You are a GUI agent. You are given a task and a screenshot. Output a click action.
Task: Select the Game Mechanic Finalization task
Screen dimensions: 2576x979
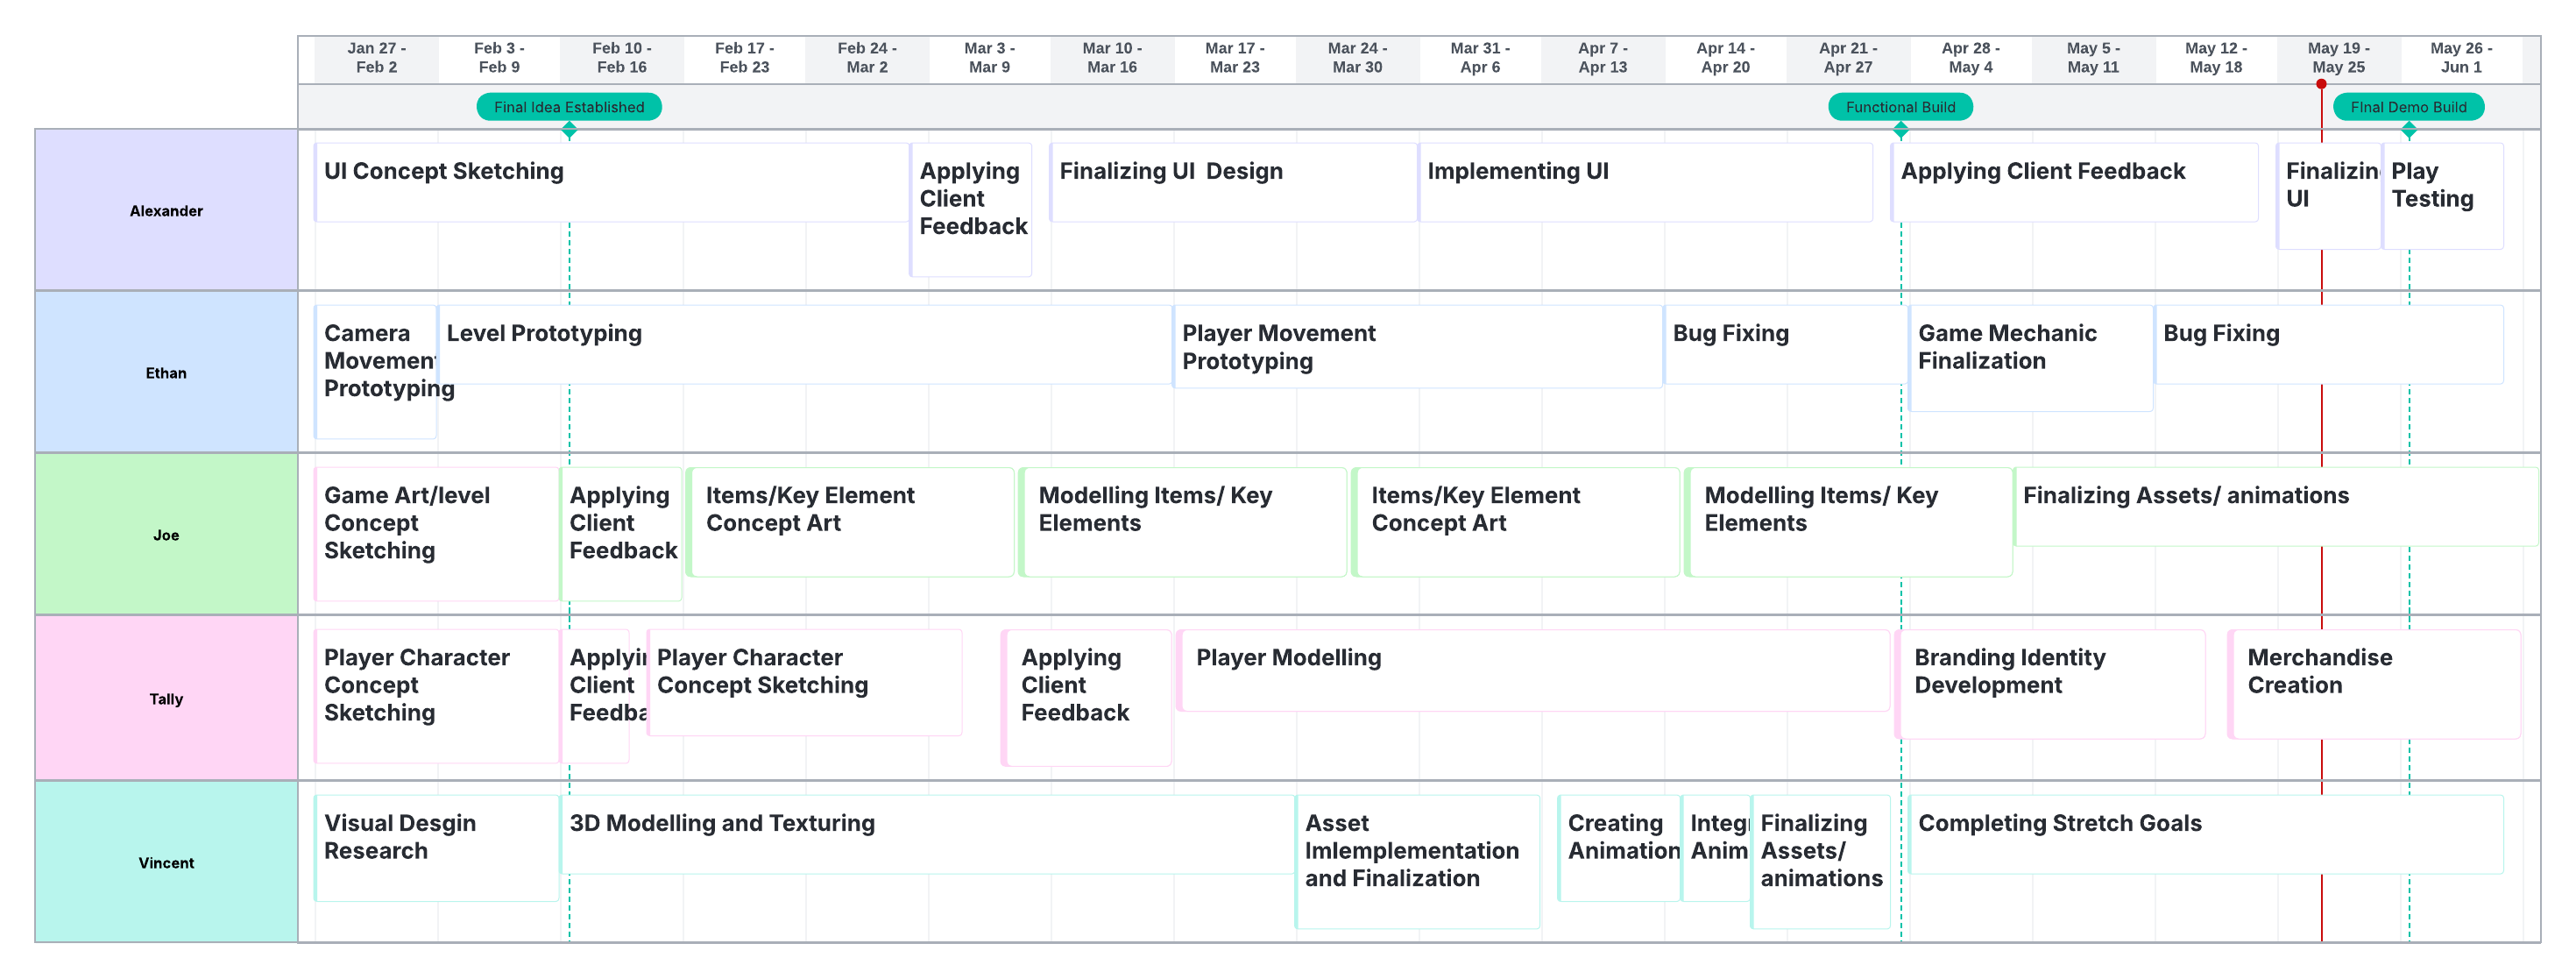coord(2030,358)
